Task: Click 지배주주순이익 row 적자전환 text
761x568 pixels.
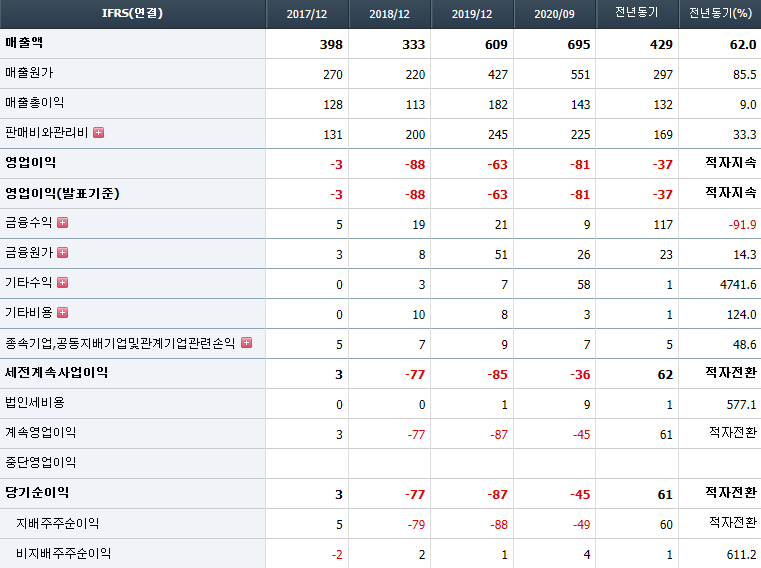Action: coord(733,523)
